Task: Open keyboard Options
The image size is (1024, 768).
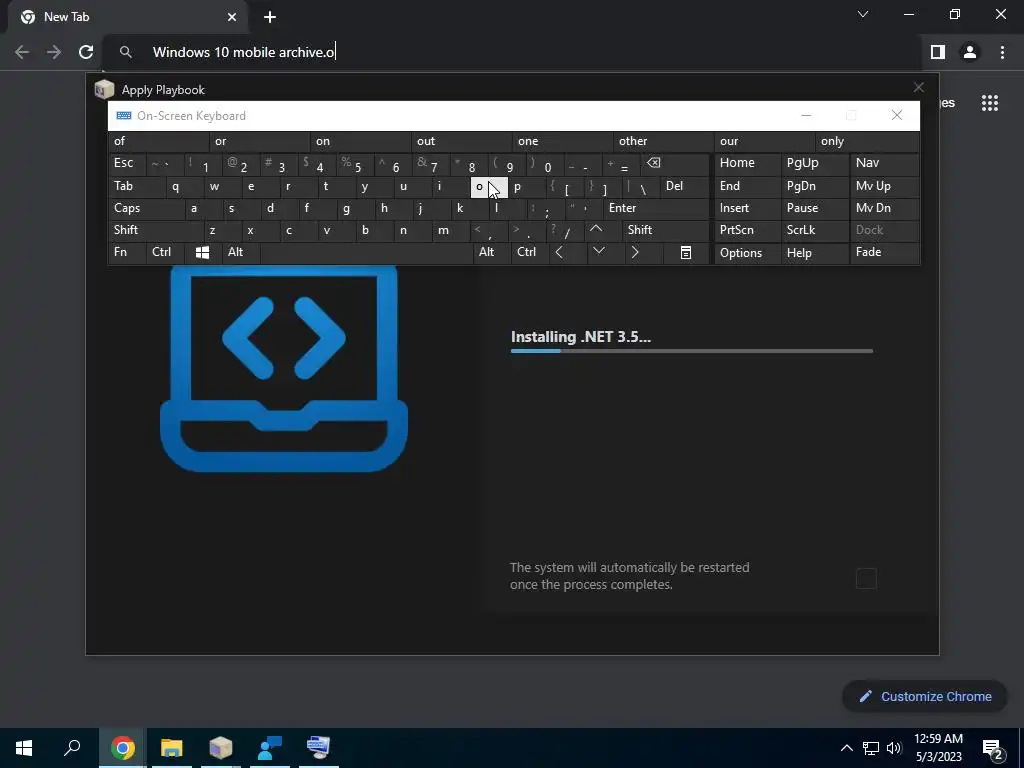Action: tap(747, 253)
